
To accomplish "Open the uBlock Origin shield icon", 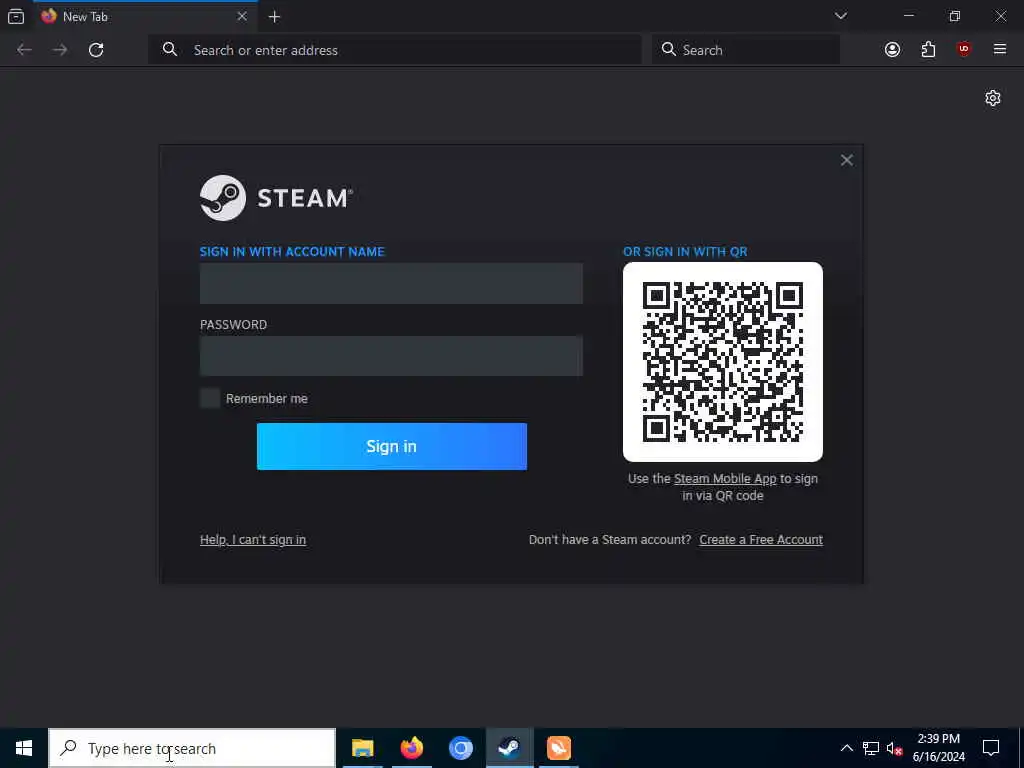I will click(x=964, y=49).
